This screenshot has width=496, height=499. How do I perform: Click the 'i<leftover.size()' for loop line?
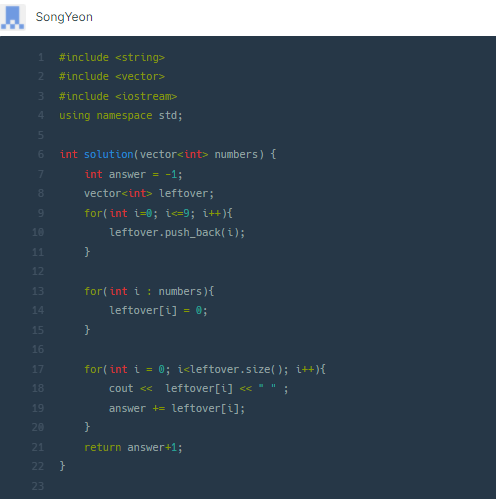[x=205, y=369]
